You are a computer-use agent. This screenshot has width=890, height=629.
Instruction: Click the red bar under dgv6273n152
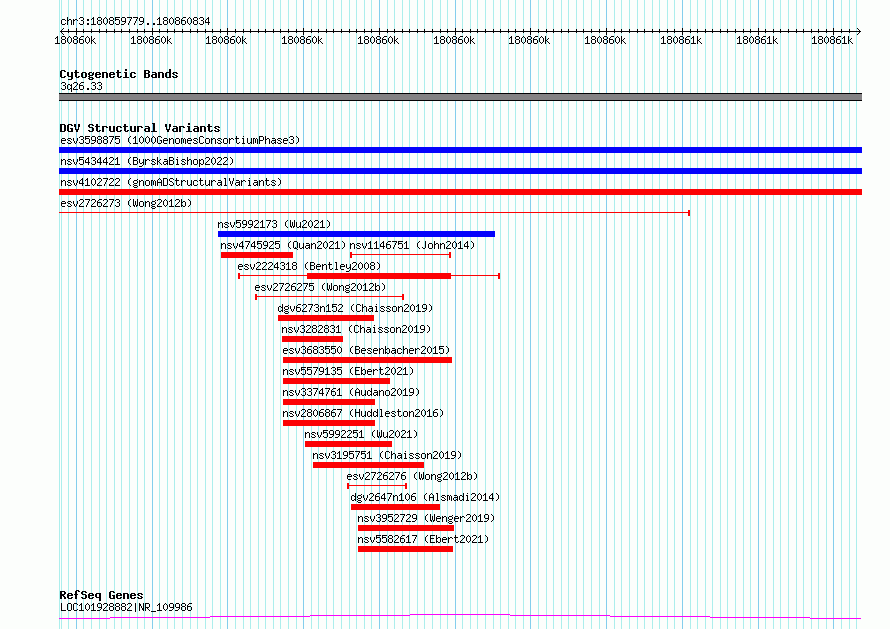pos(326,318)
